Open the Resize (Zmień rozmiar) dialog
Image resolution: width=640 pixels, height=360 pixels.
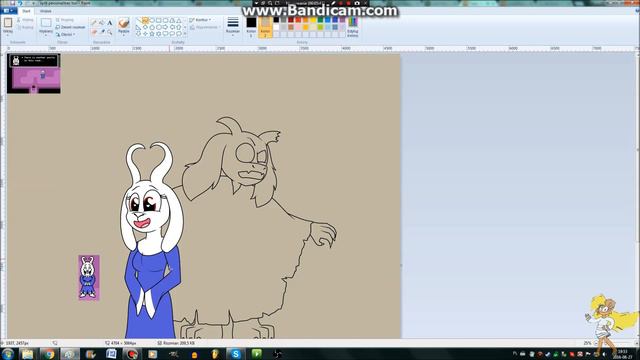pyautogui.click(x=70, y=27)
